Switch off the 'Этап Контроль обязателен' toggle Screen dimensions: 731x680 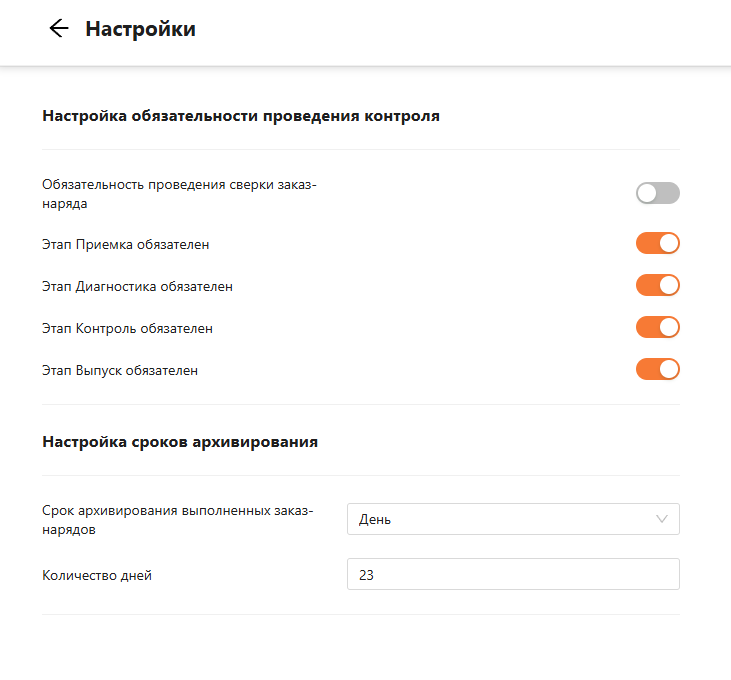[657, 327]
